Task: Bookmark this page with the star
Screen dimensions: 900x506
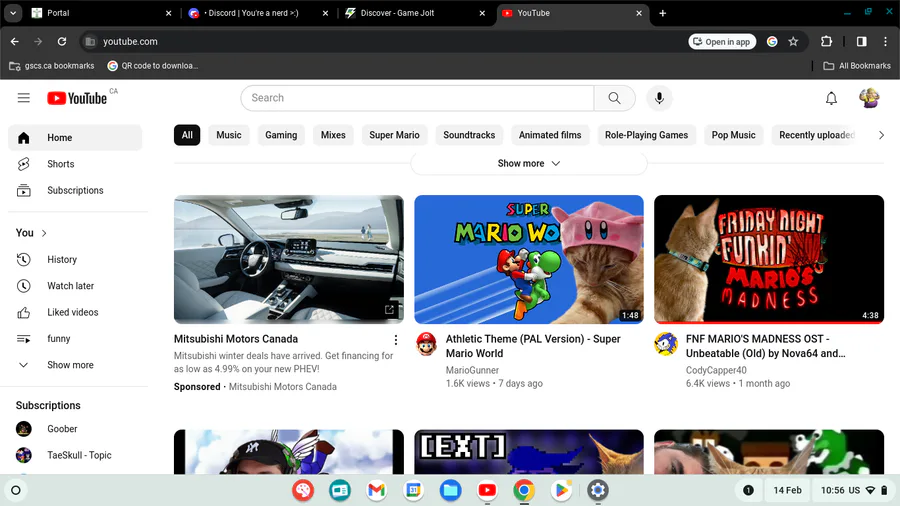Action: click(x=793, y=41)
